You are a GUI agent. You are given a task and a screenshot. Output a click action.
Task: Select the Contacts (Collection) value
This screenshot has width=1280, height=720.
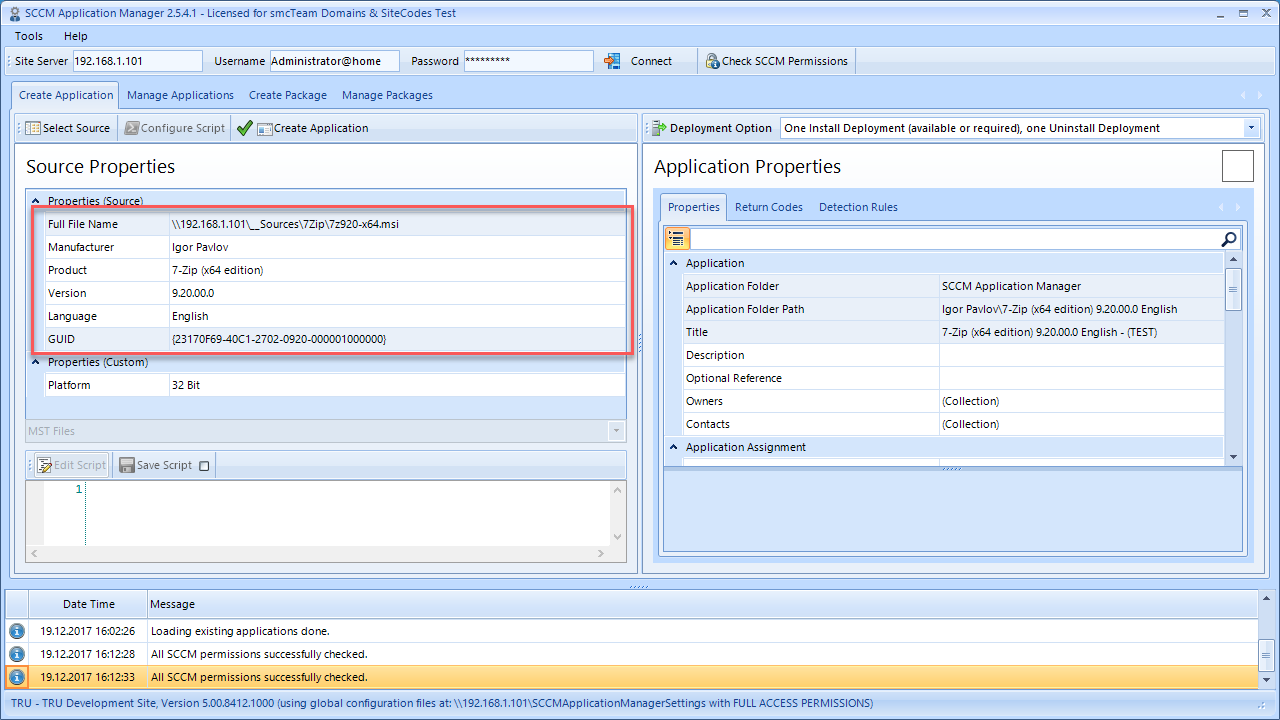pos(970,424)
